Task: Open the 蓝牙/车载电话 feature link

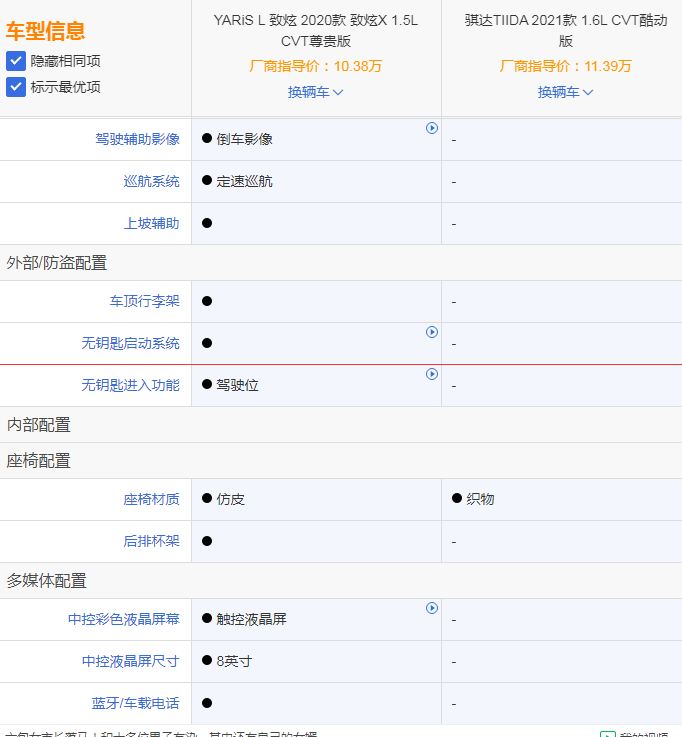Action: click(135, 703)
